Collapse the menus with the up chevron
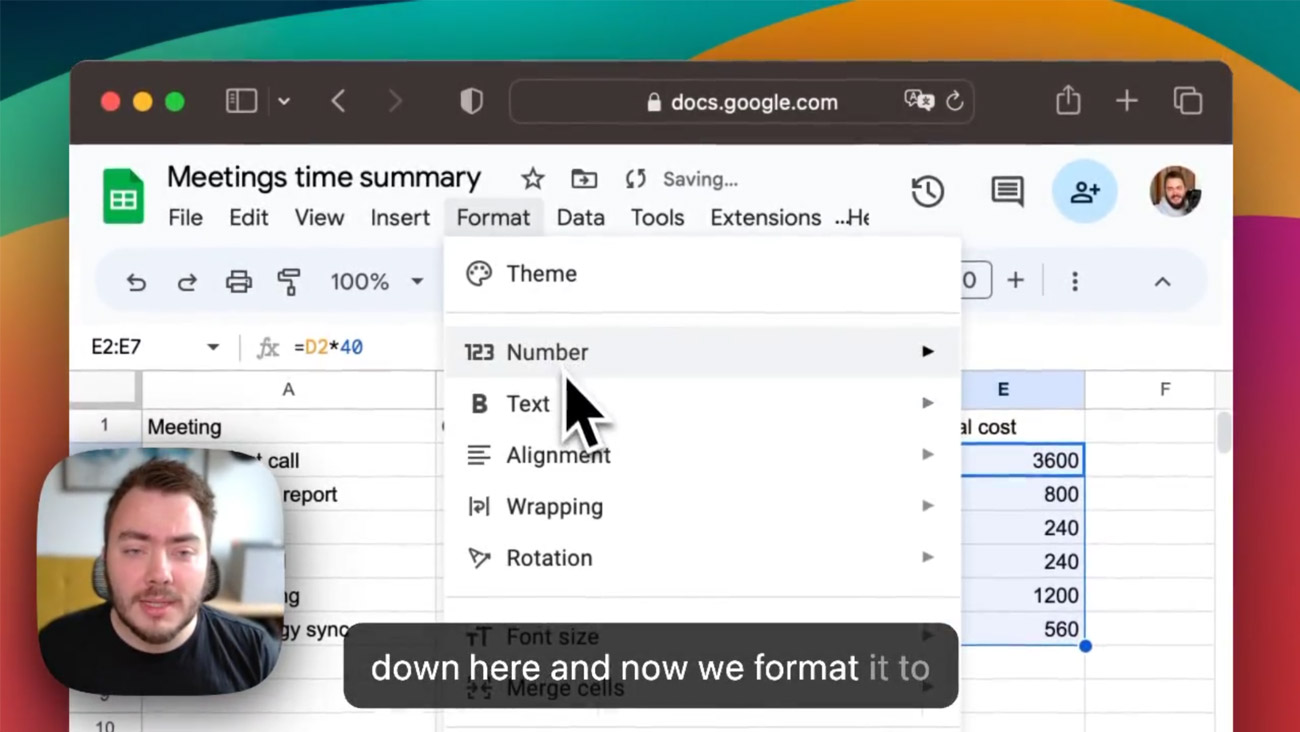 pyautogui.click(x=1162, y=282)
